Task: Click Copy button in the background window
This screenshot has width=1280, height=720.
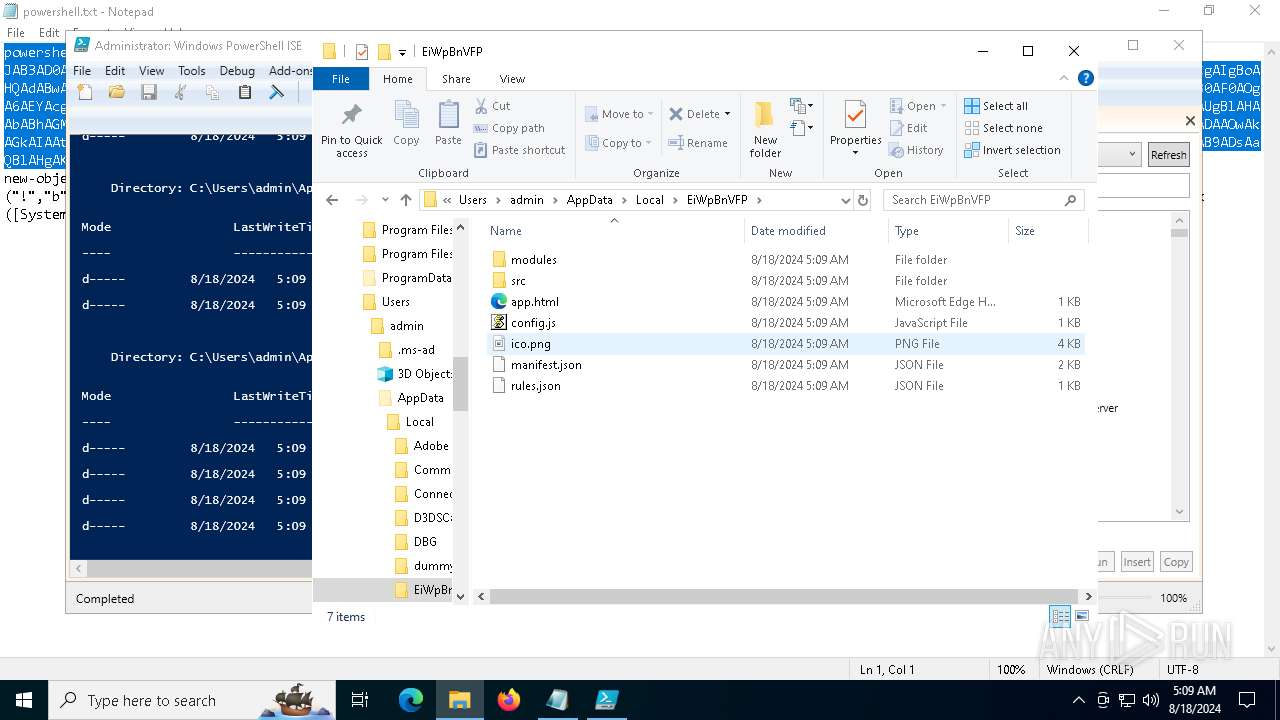Action: coord(1176,562)
